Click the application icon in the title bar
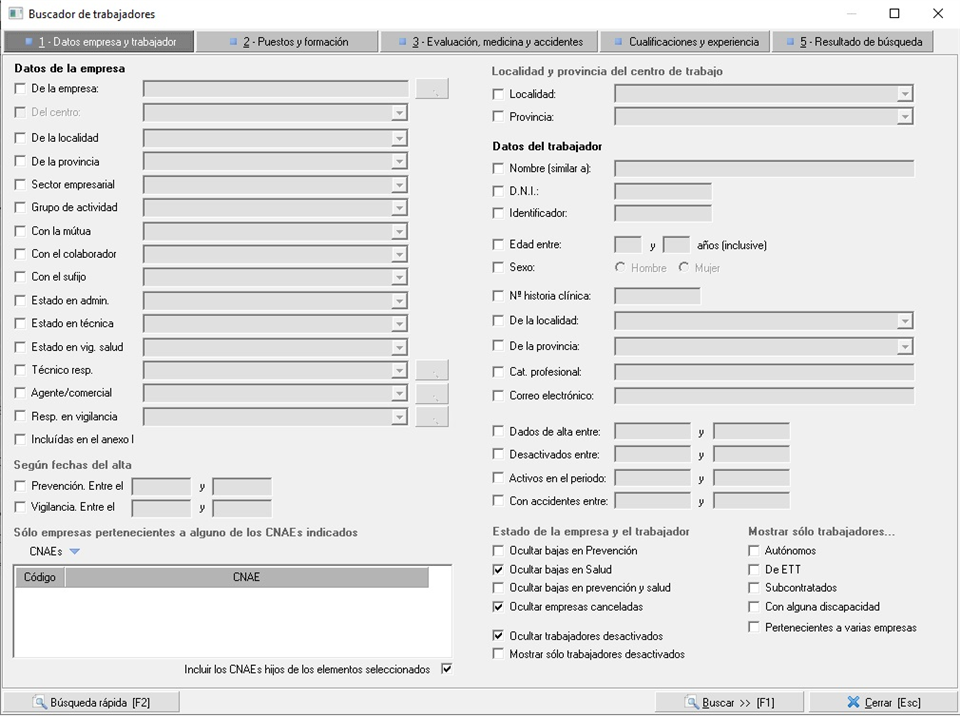The height and width of the screenshot is (717, 960). tap(15, 14)
